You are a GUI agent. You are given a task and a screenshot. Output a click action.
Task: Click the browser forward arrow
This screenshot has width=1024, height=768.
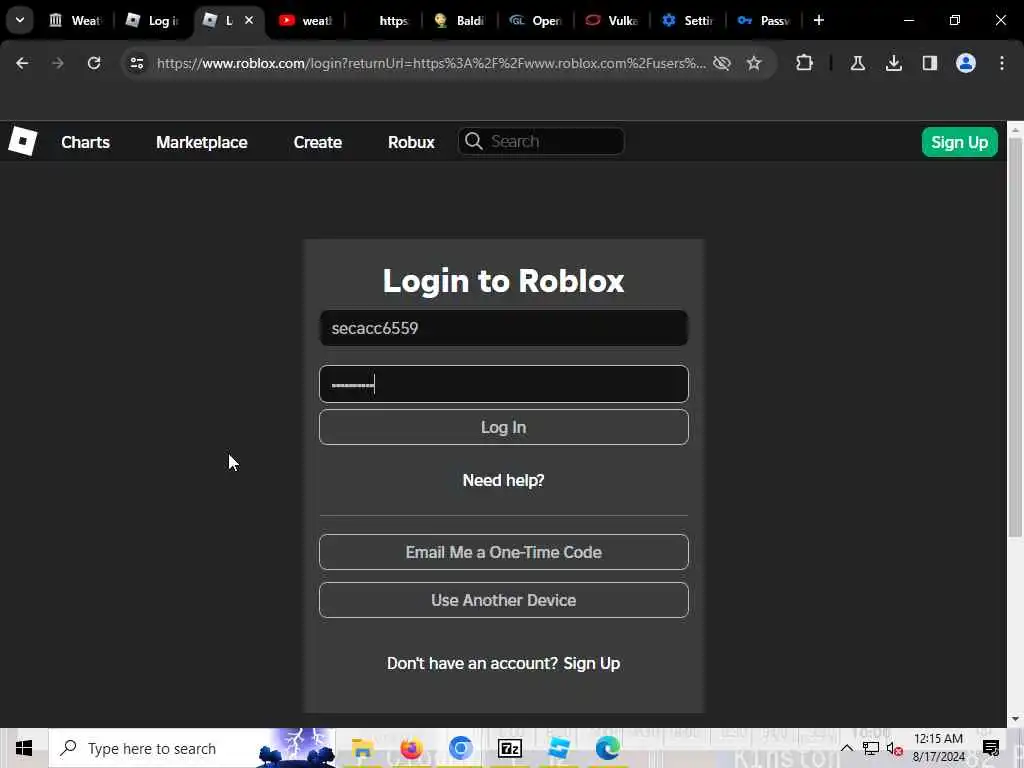[58, 63]
